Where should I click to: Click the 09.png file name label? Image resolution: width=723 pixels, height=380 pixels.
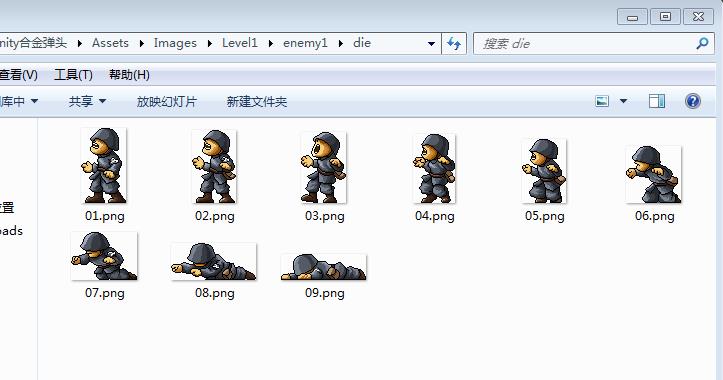(325, 293)
